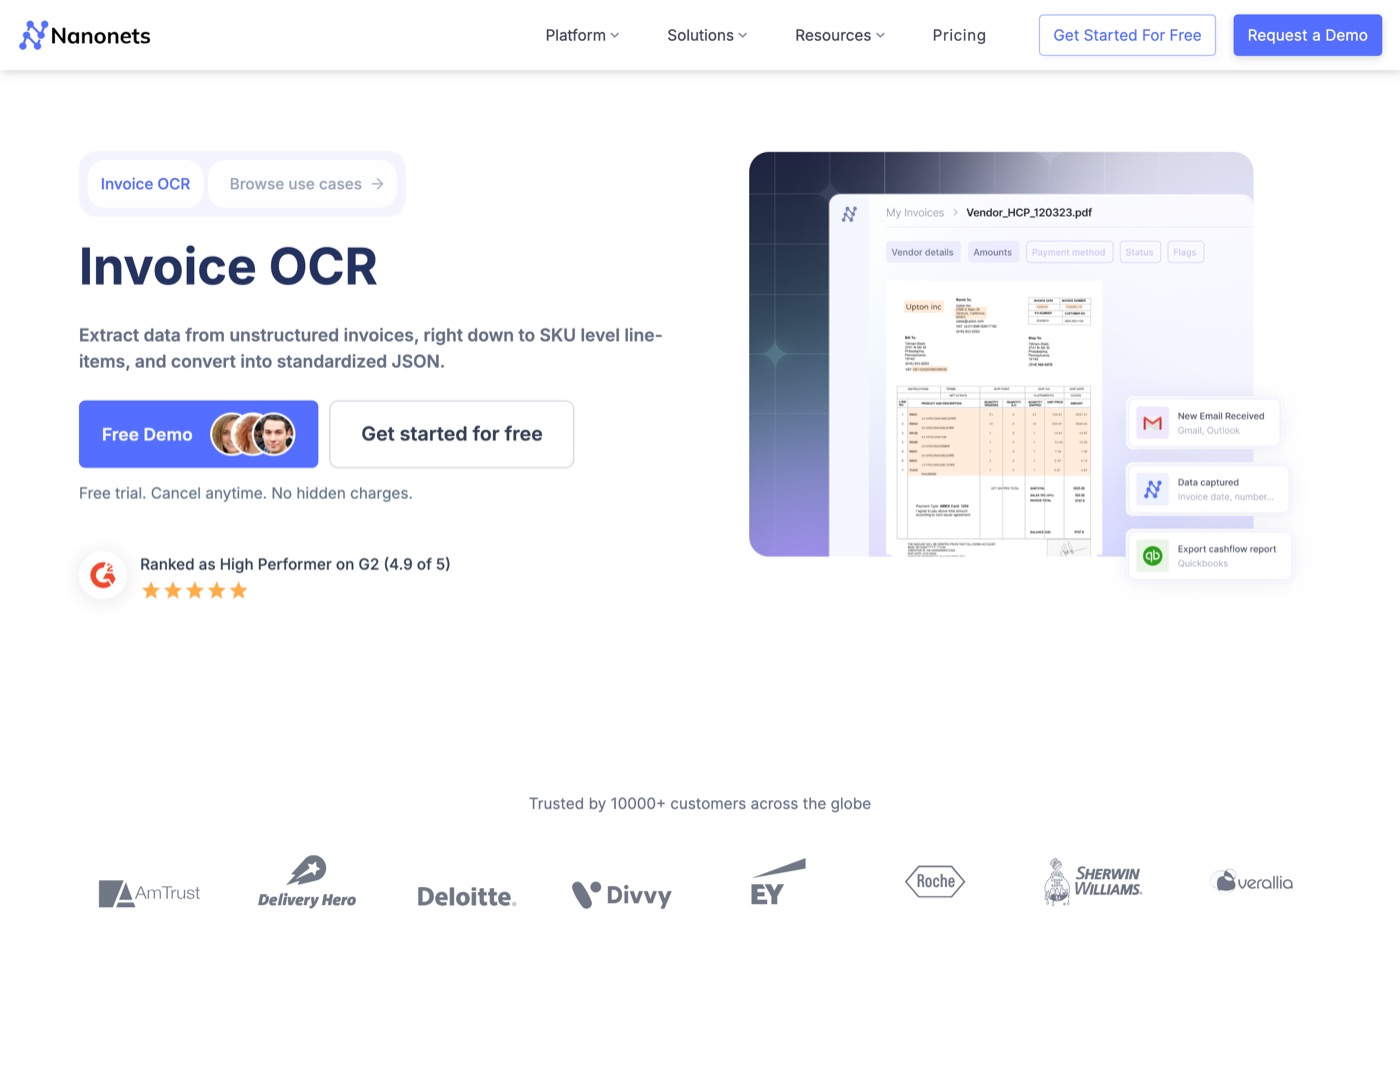Select the Status tab in preview

1140,252
